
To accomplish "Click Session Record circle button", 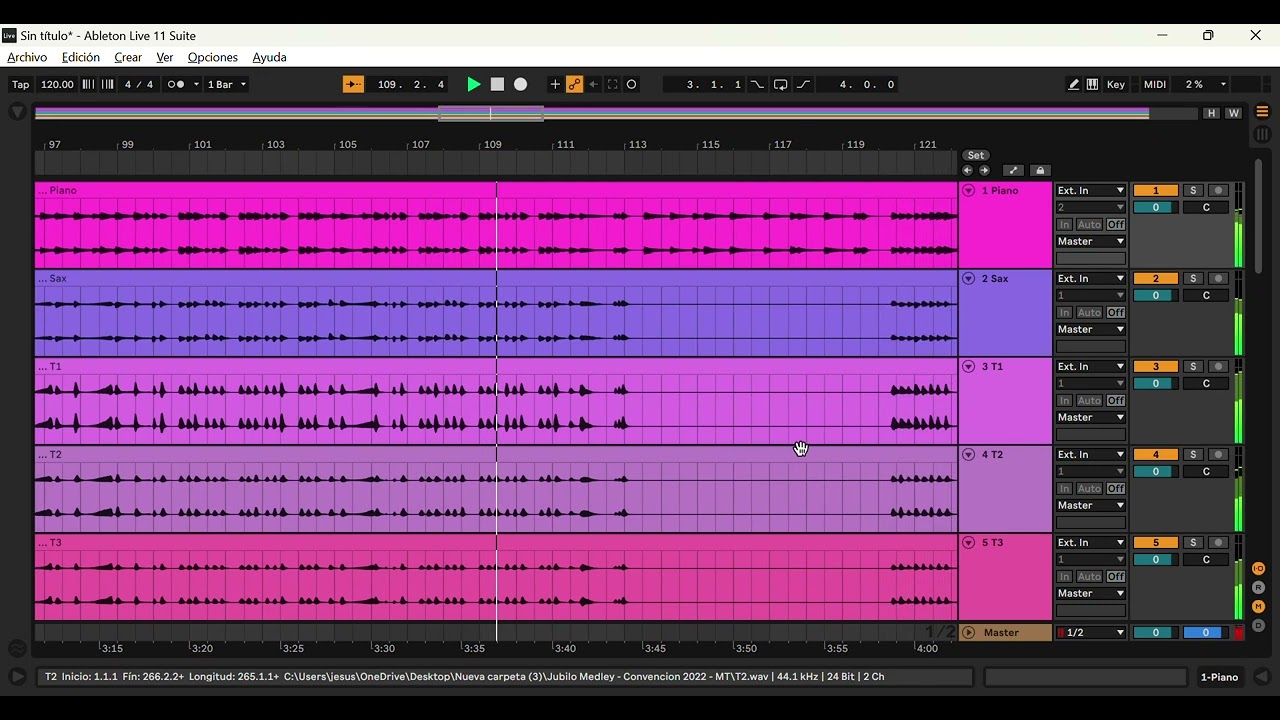I will tap(632, 85).
